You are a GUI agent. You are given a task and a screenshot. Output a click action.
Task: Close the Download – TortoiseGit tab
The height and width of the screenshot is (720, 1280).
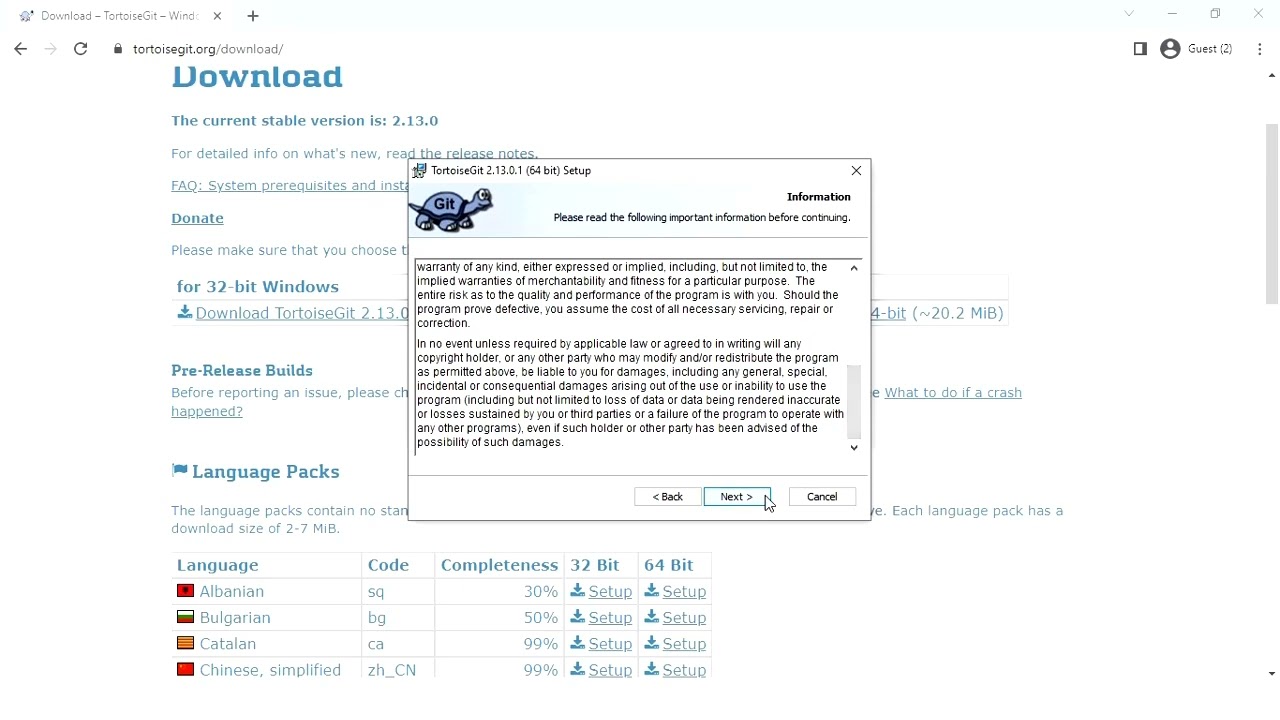click(217, 16)
